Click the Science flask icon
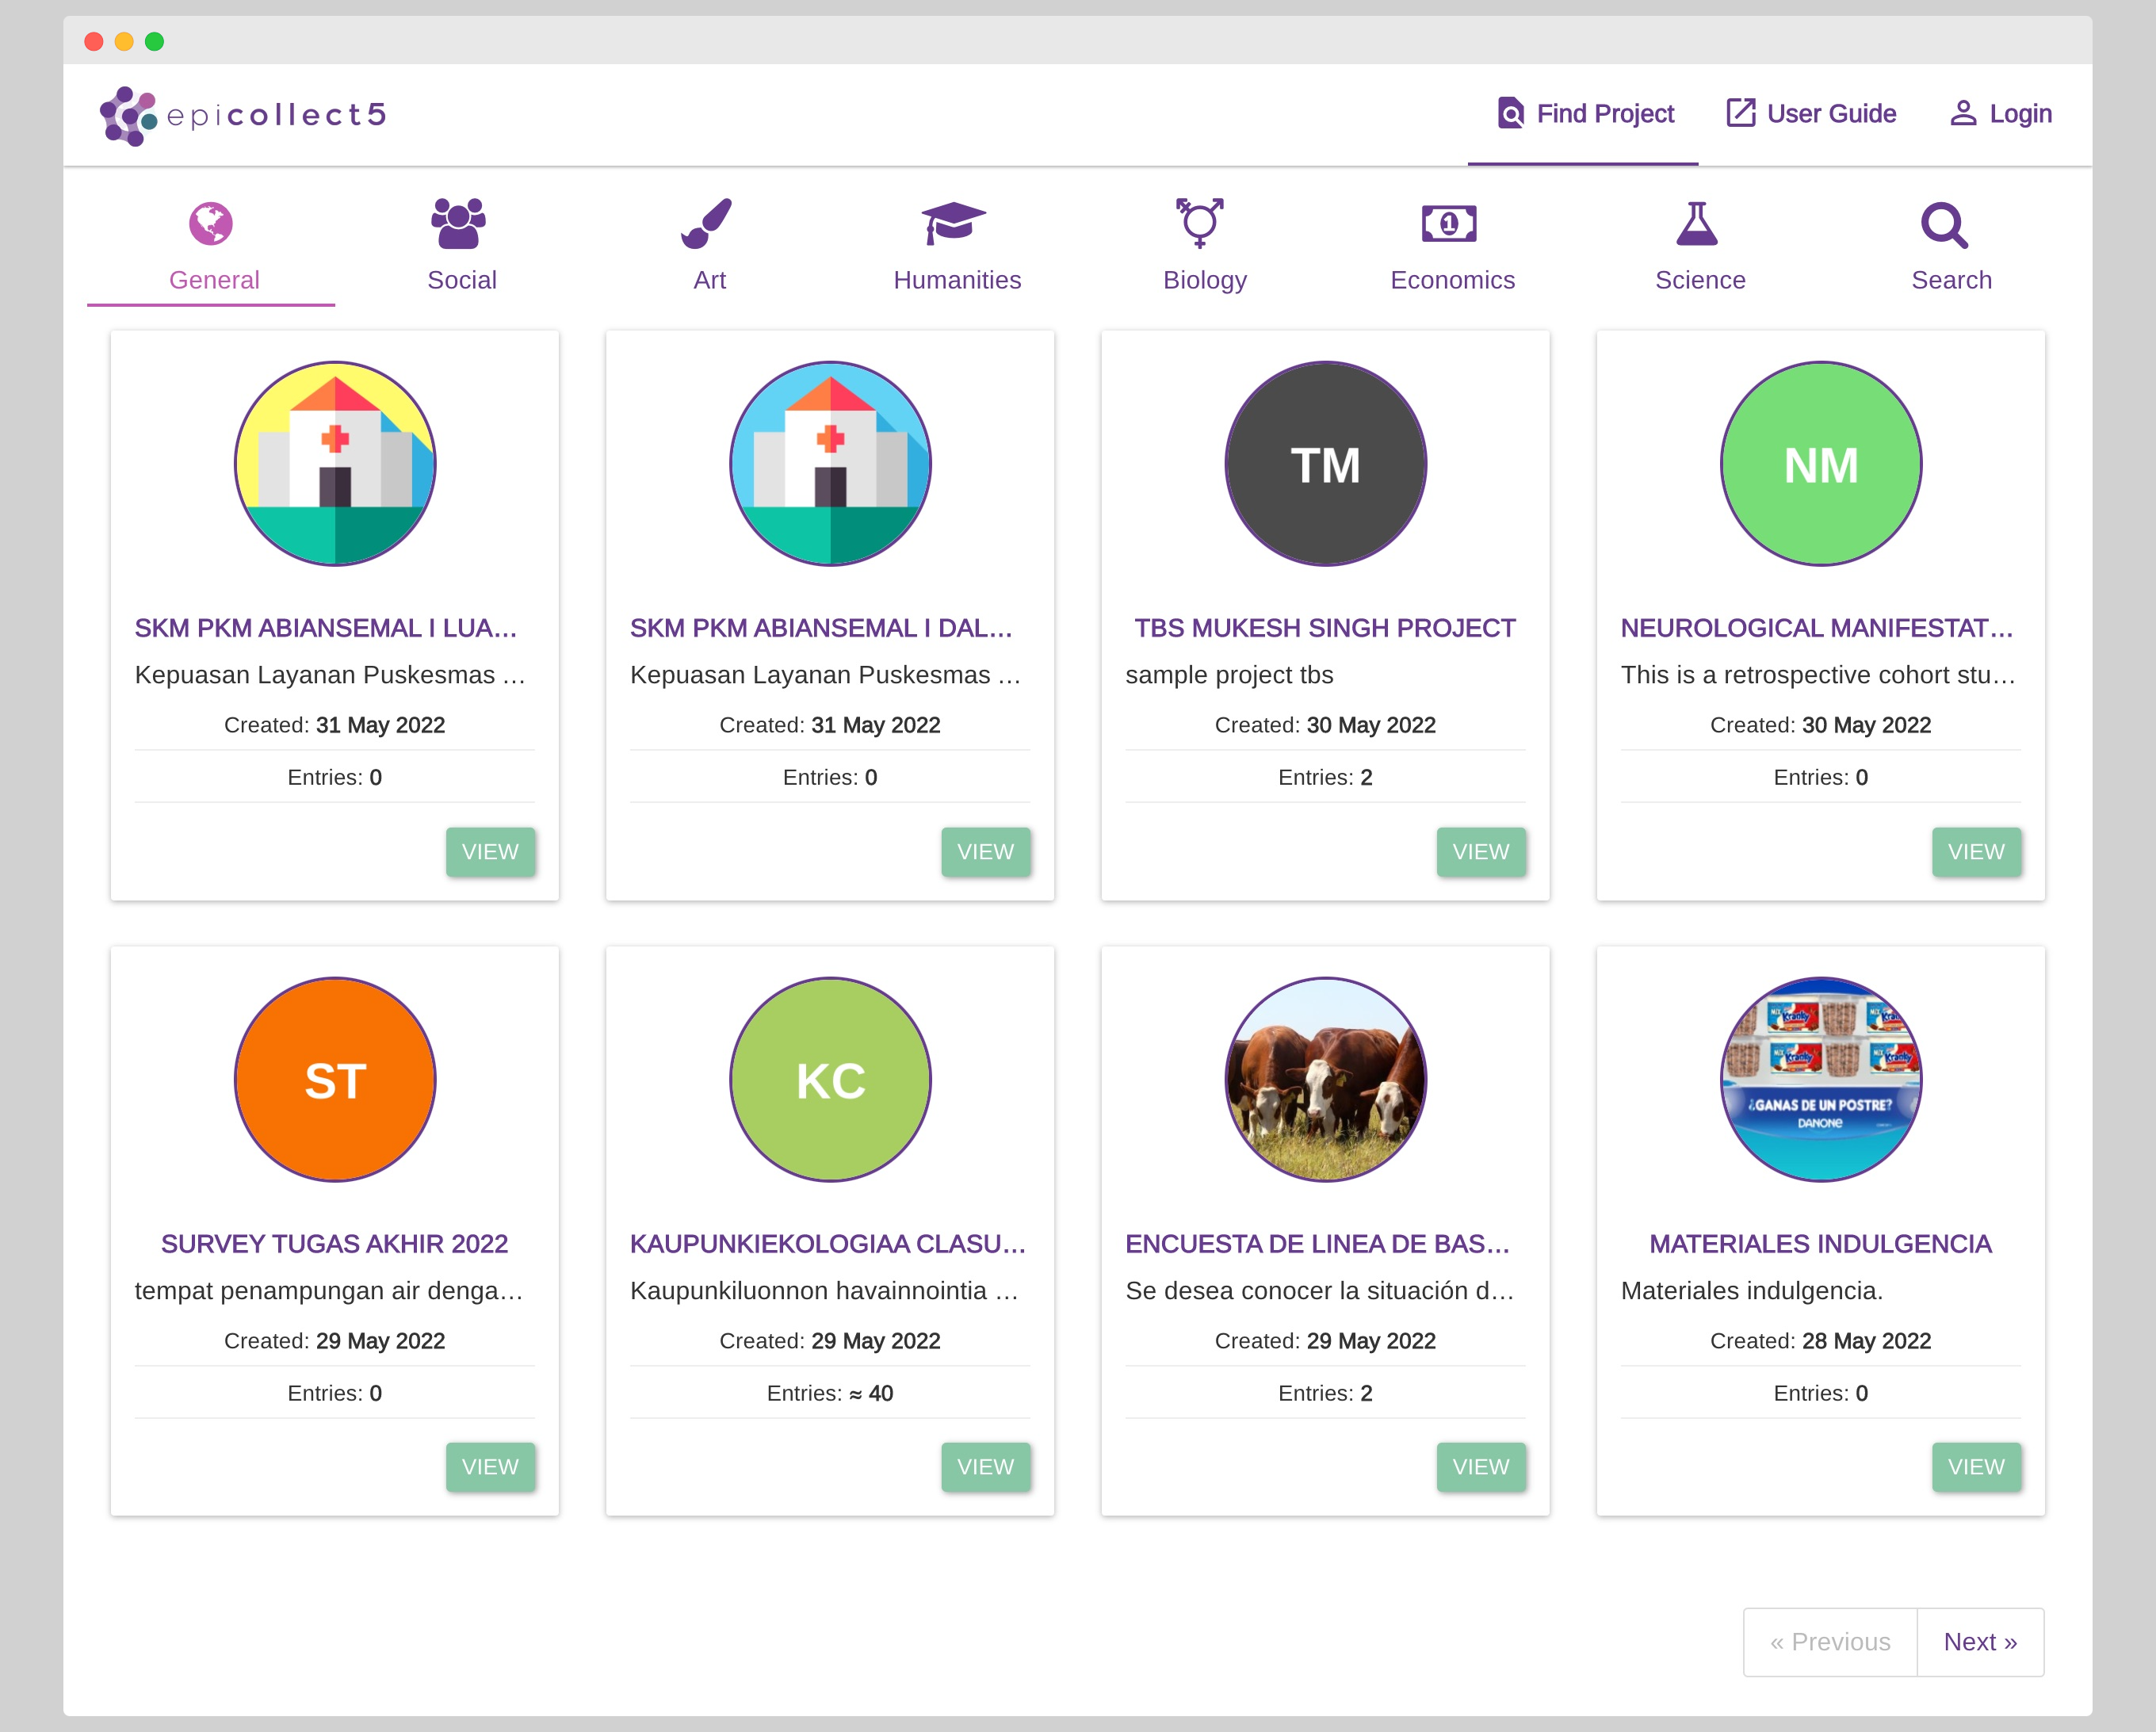Image resolution: width=2156 pixels, height=1732 pixels. [1697, 223]
